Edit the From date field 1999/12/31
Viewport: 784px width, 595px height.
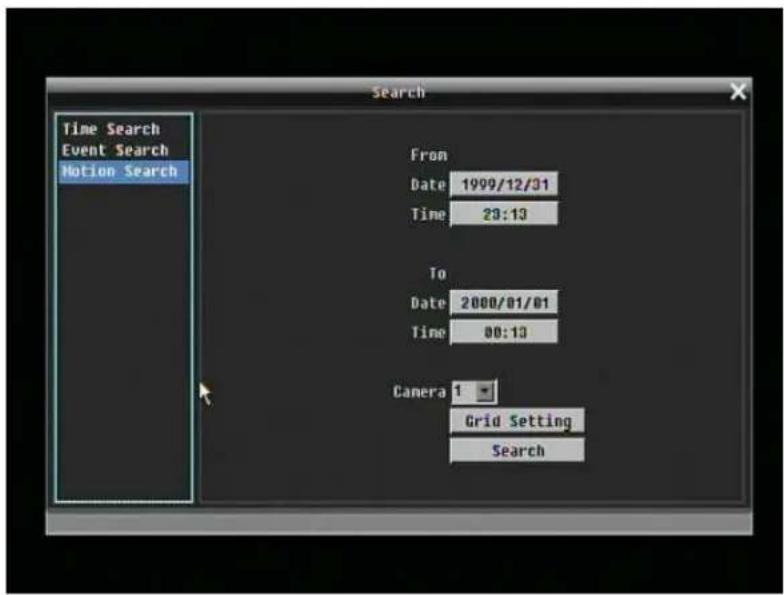tap(504, 184)
